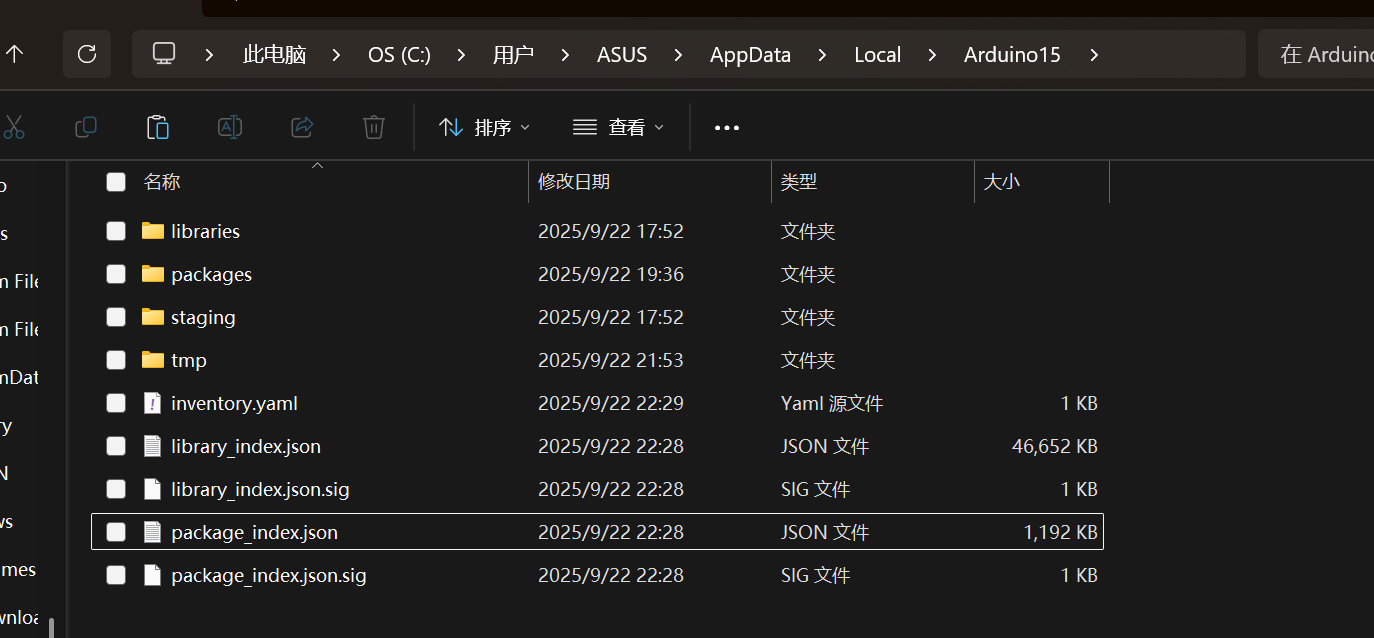Check the box next to the libraries folder
Viewport: 1374px width, 638px height.
pyautogui.click(x=116, y=231)
